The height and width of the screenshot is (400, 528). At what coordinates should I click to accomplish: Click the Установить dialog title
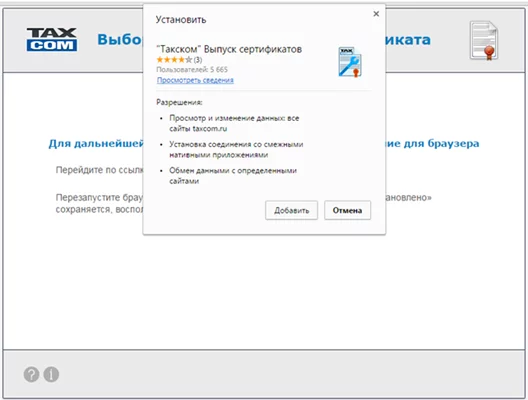[x=181, y=20]
